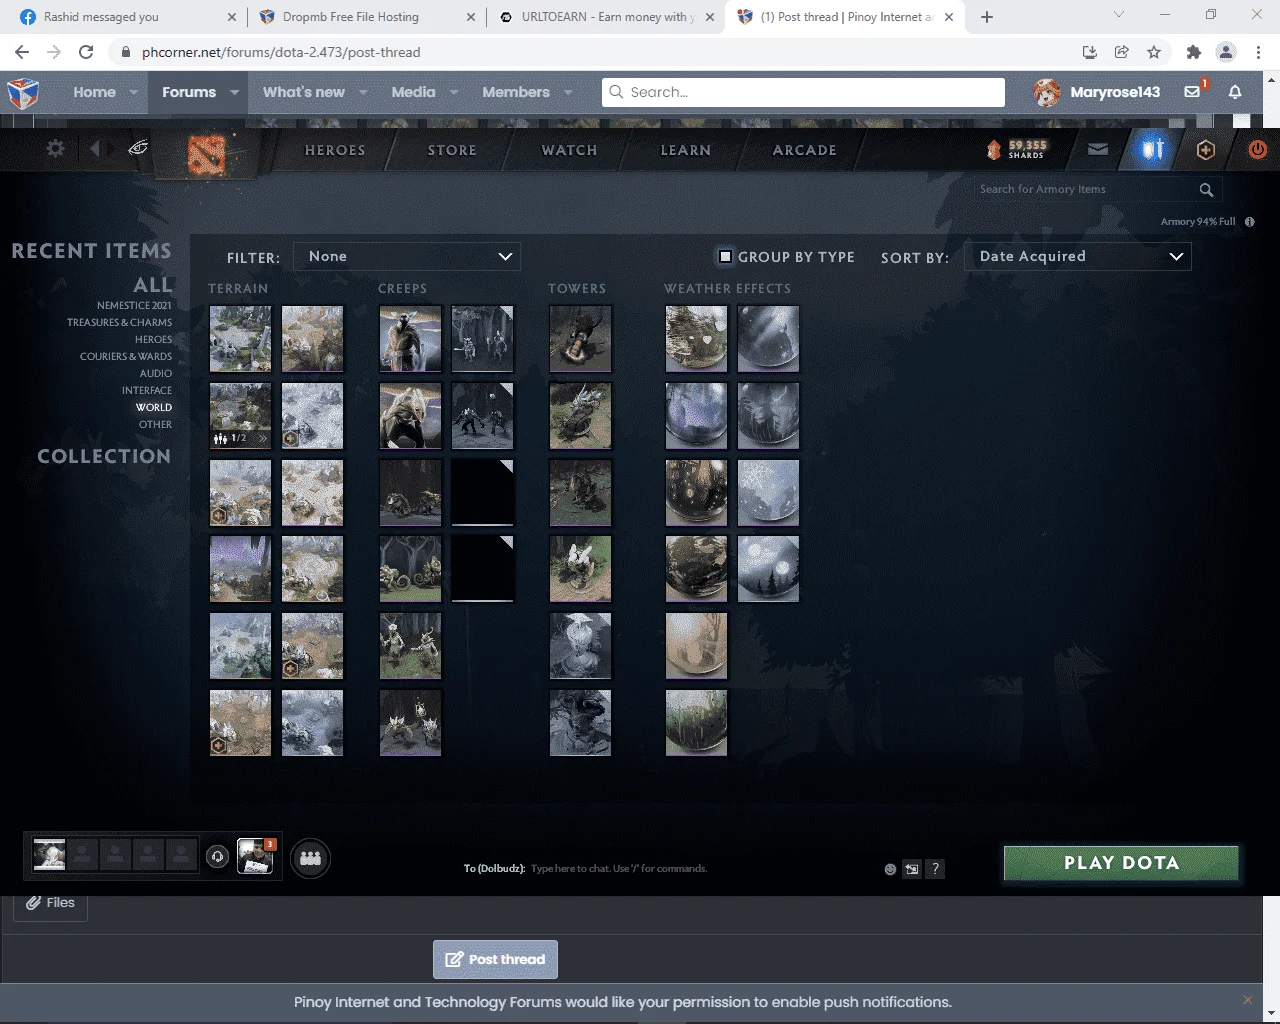
Task: Open Sort By Date Acquired dropdown
Action: tap(1078, 257)
